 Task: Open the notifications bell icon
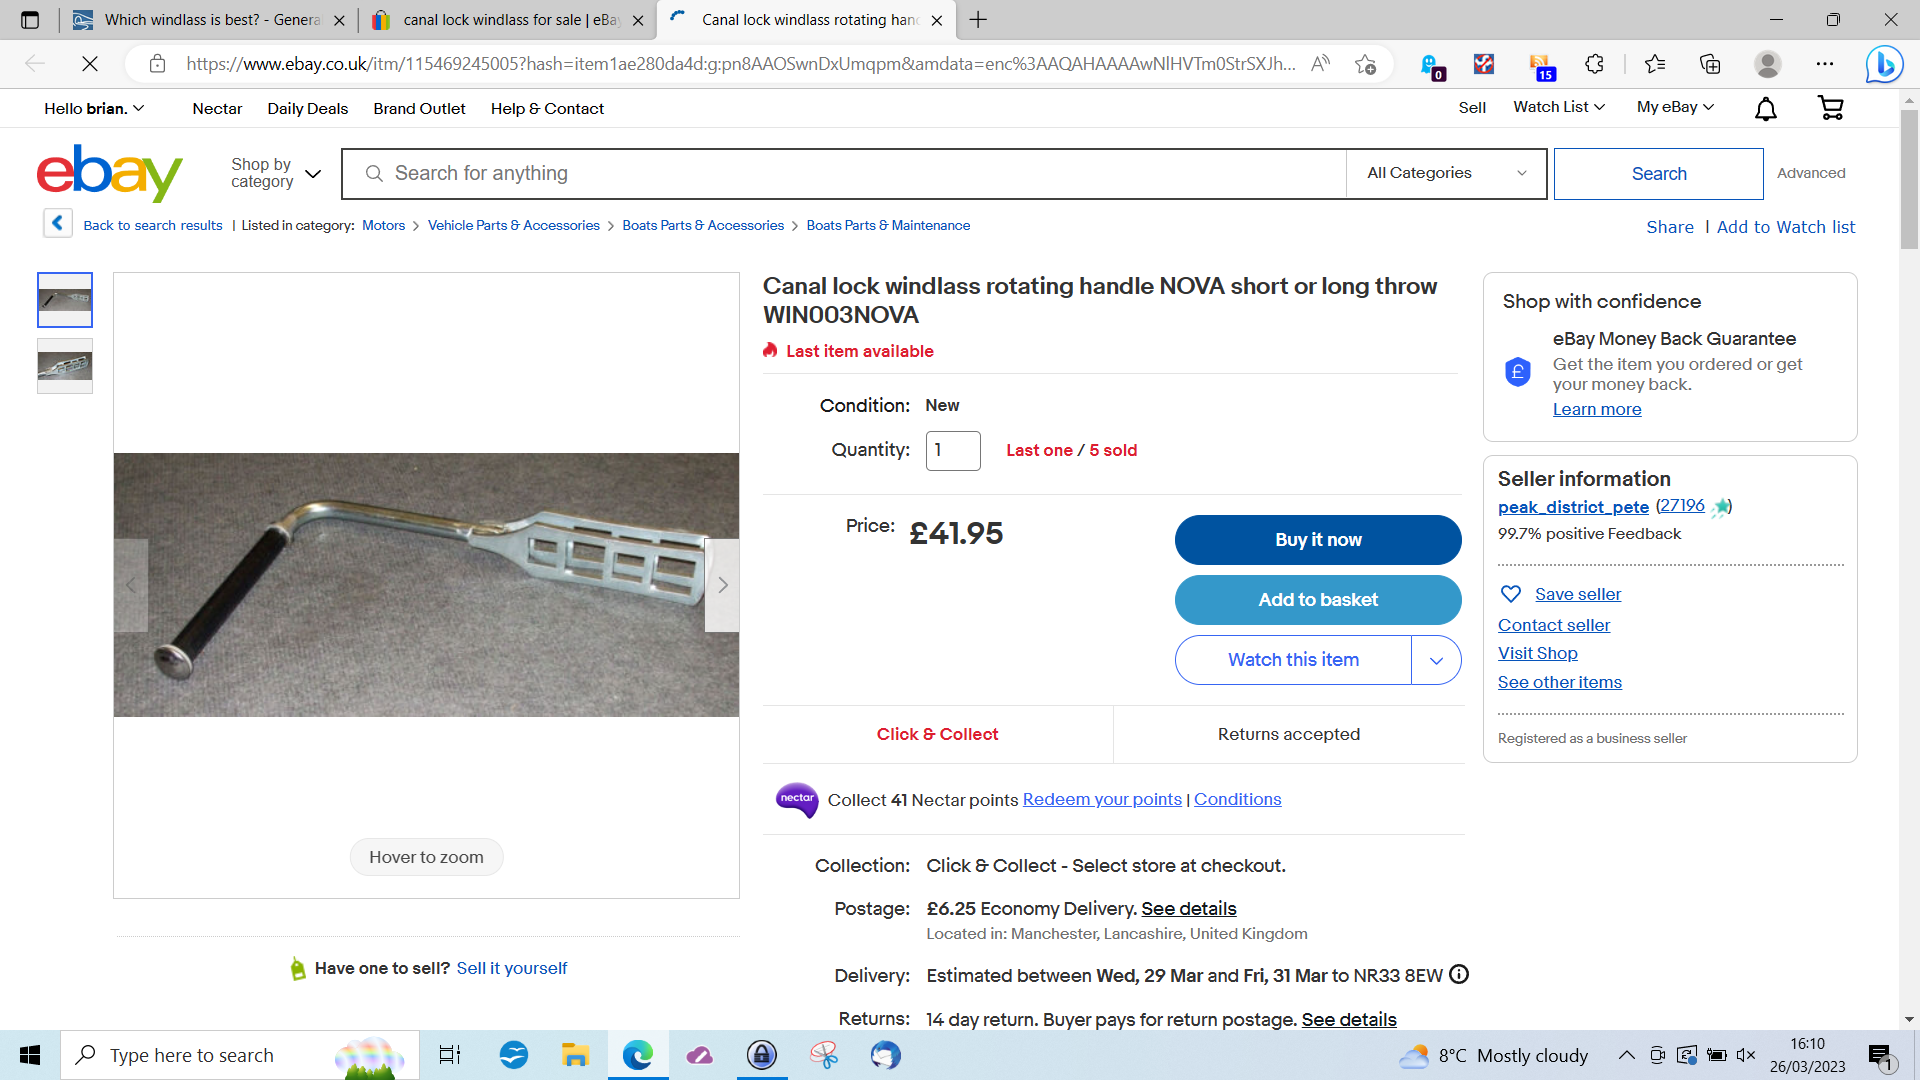(1766, 108)
